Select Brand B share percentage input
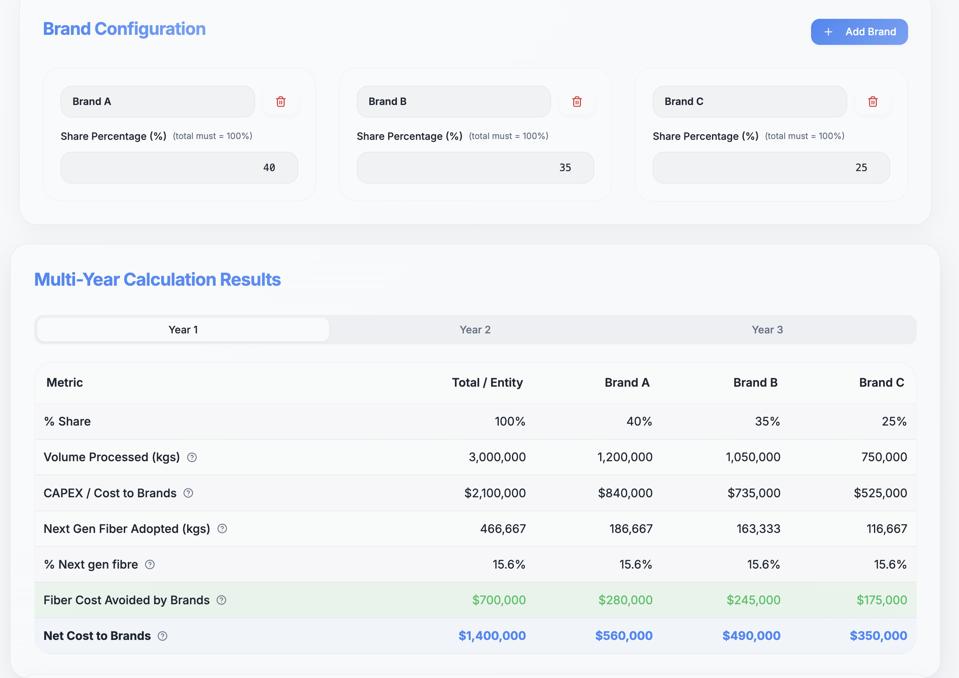 [x=475, y=168]
